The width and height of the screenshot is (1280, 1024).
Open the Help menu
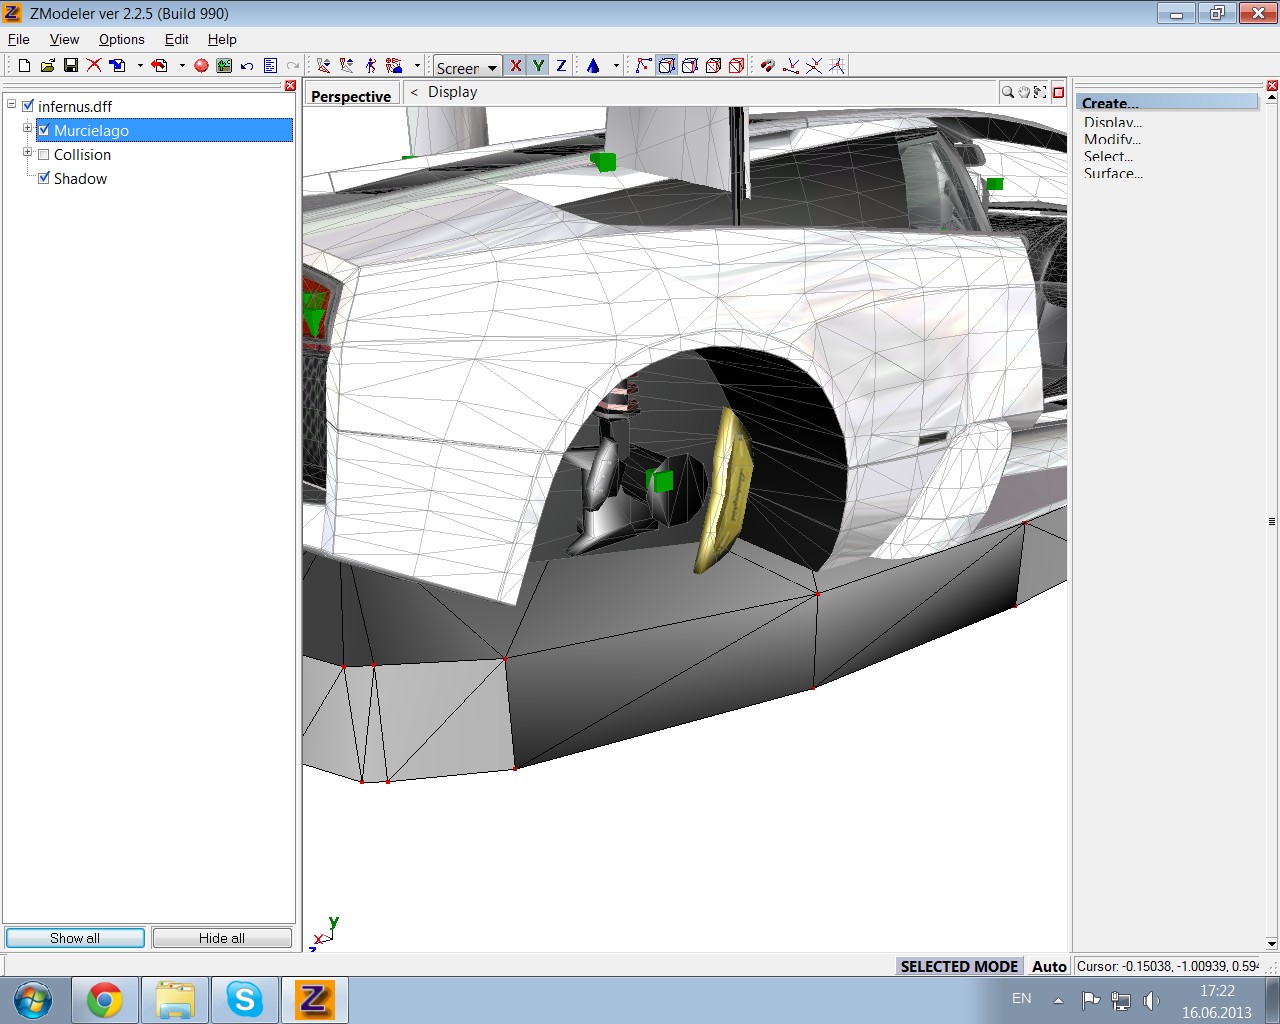222,39
